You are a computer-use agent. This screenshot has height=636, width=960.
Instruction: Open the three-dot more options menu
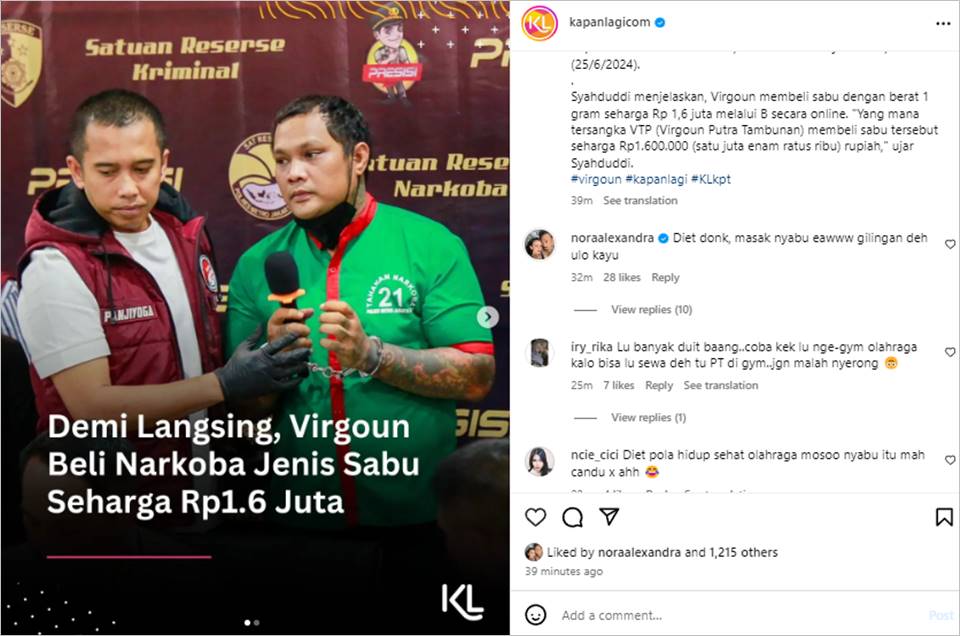point(943,23)
